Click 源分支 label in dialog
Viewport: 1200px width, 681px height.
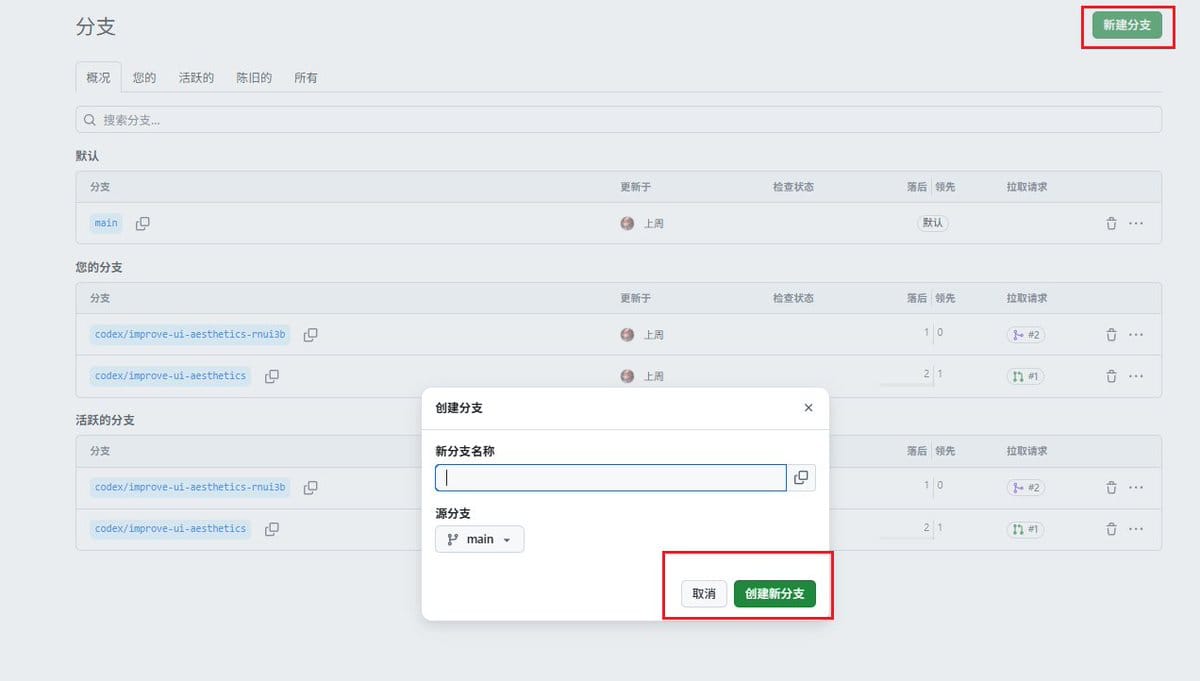(x=453, y=513)
